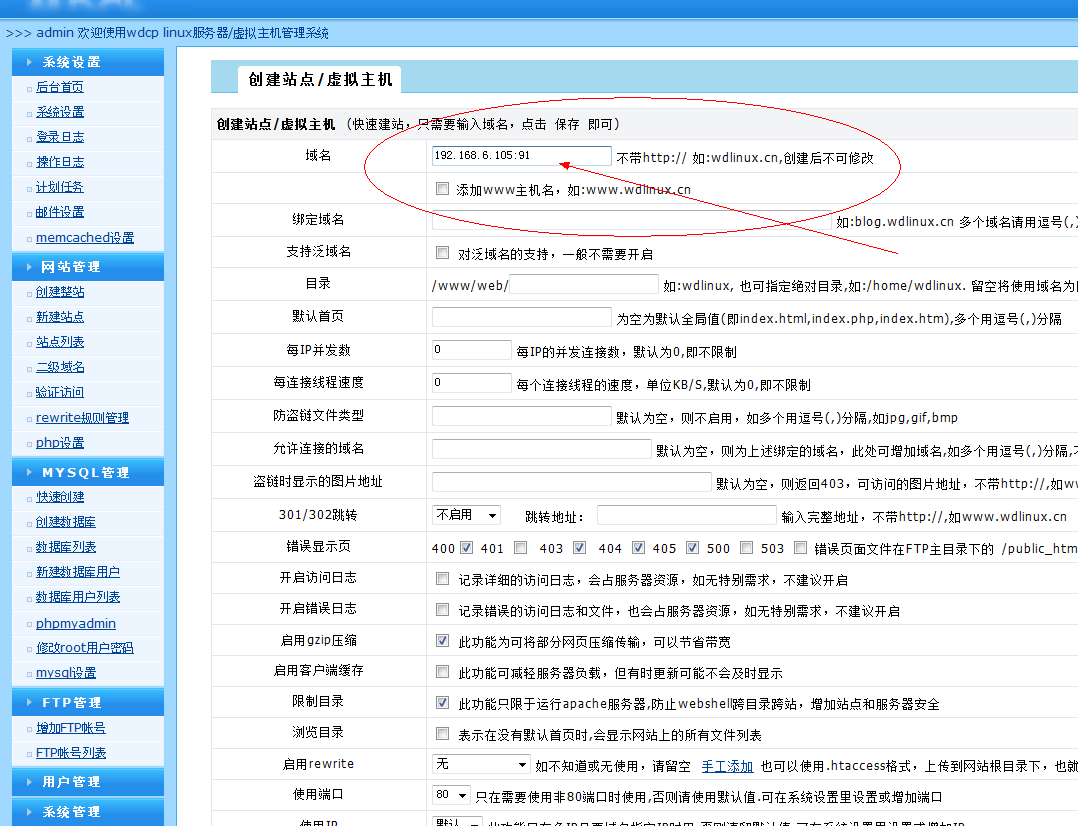Click the 每IP并发数 input field
The height and width of the screenshot is (826, 1078).
[472, 350]
